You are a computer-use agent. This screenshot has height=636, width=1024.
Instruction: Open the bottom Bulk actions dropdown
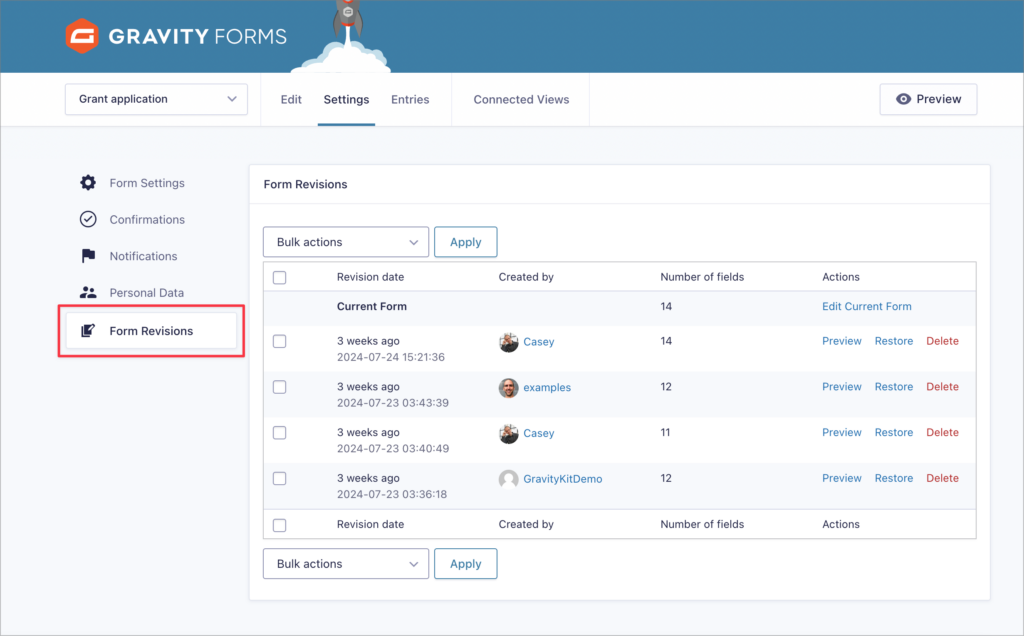pos(346,564)
